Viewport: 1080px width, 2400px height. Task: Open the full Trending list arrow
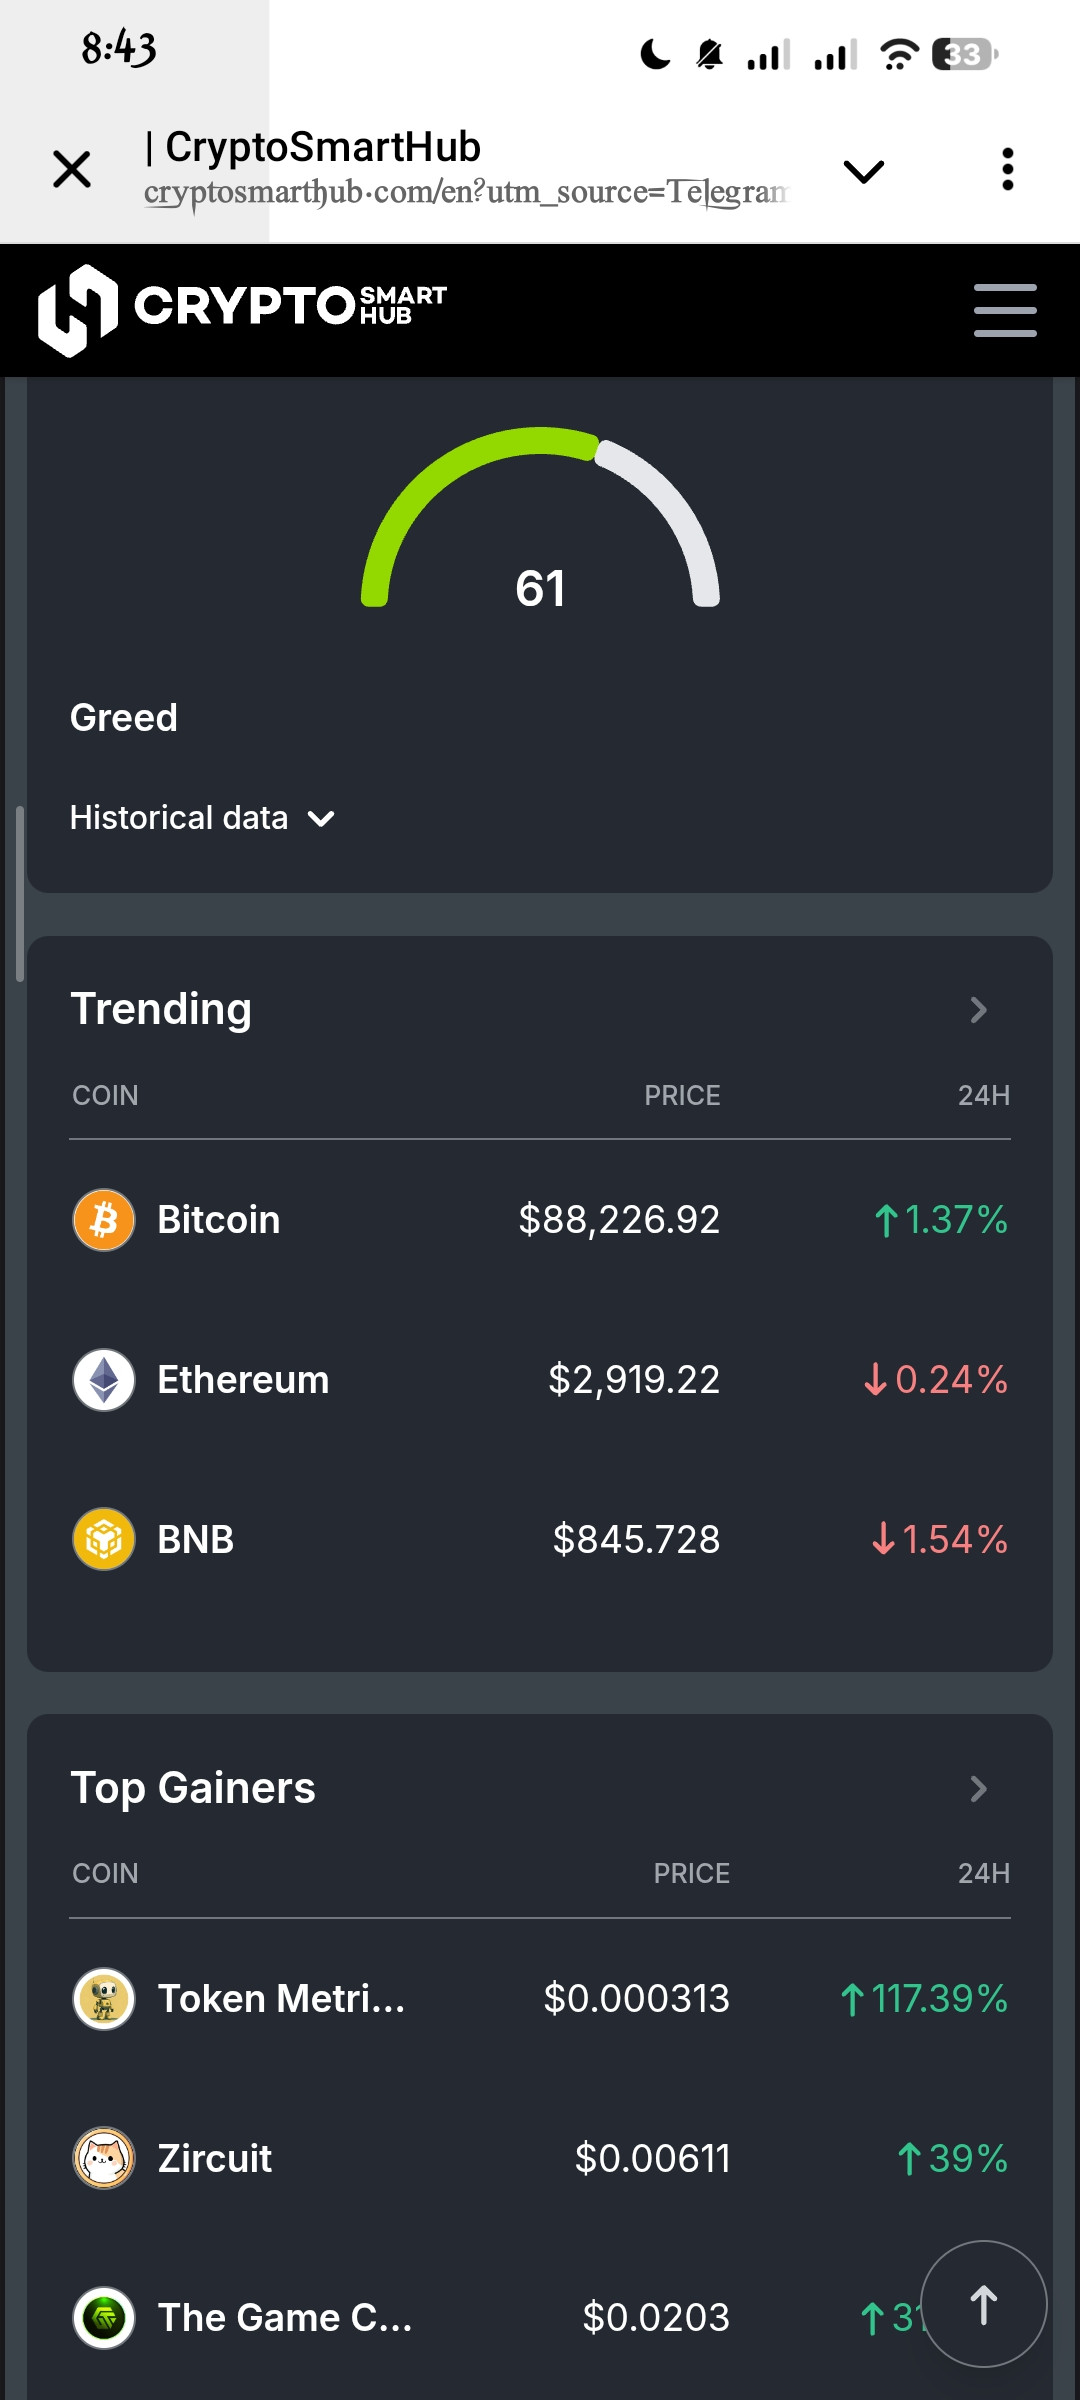click(978, 1010)
